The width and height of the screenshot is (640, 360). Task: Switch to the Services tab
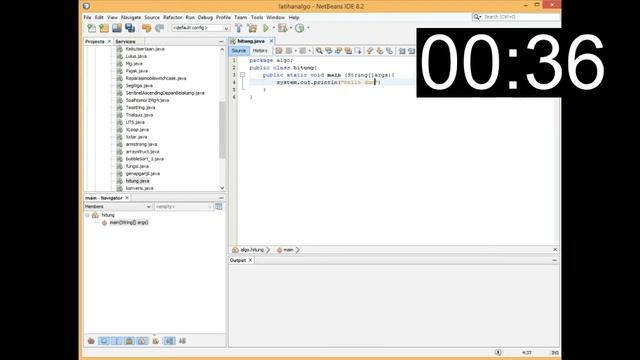(x=125, y=42)
